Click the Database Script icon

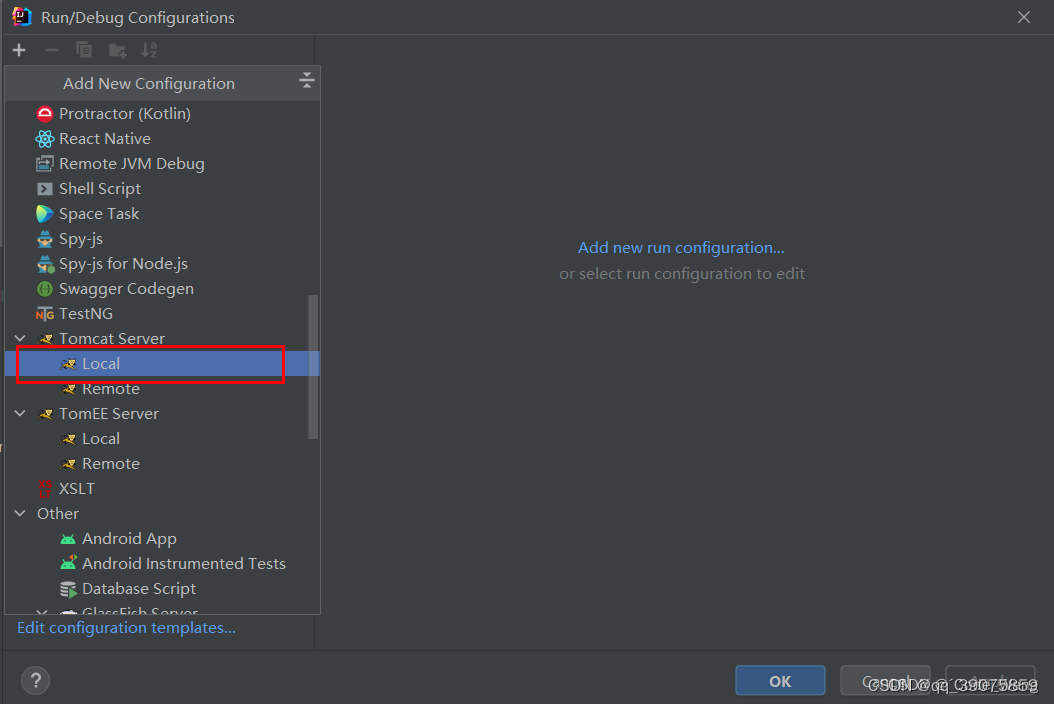pyautogui.click(x=68, y=589)
